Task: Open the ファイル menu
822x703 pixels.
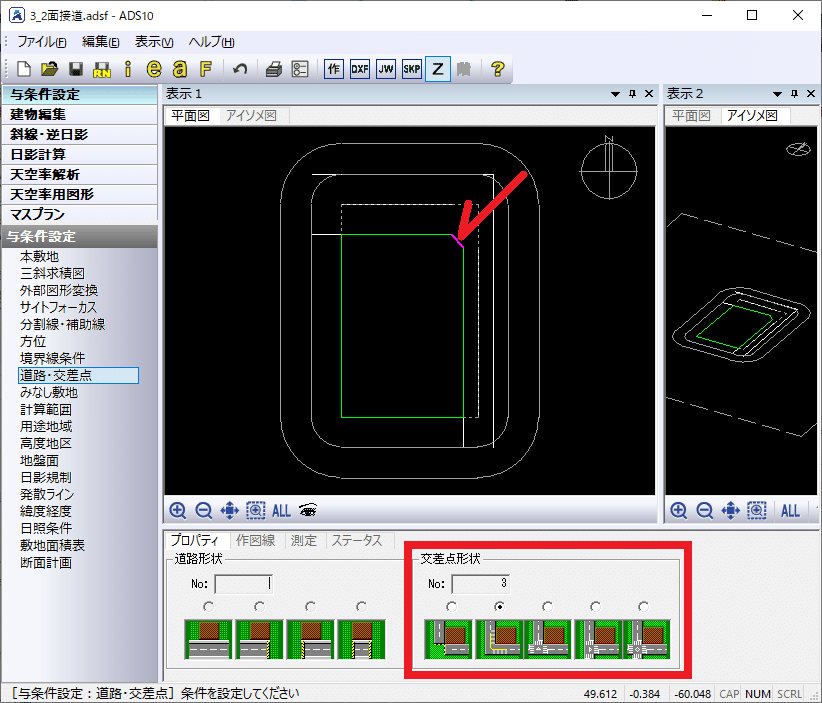Action: coord(42,42)
